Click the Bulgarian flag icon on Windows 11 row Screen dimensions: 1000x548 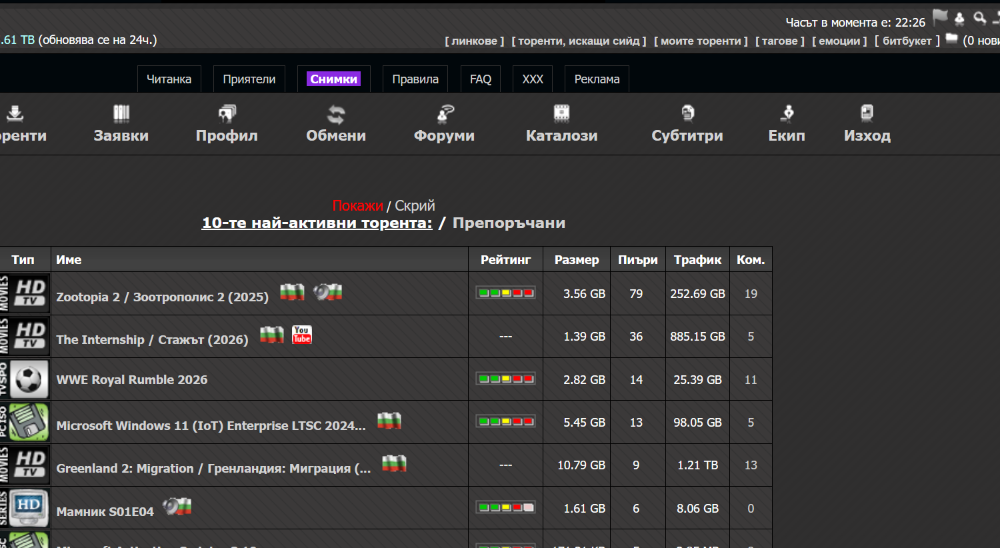click(389, 420)
